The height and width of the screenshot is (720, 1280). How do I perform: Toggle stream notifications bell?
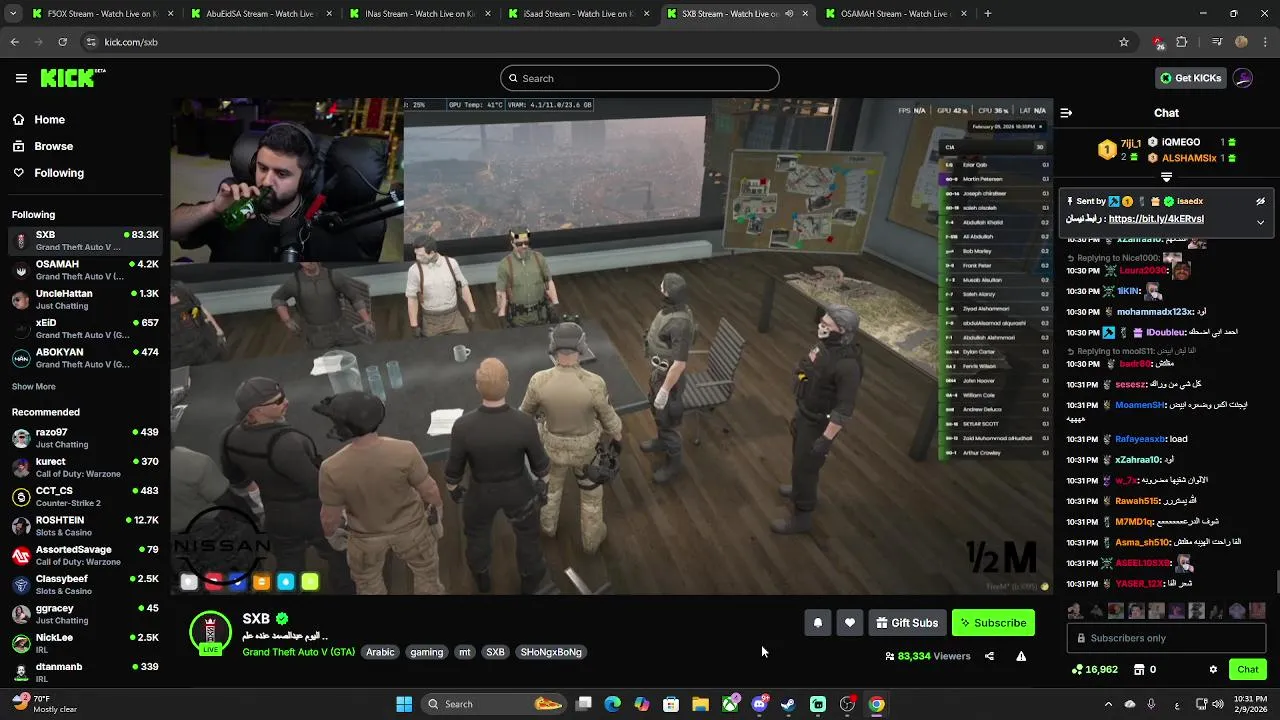[x=818, y=623]
